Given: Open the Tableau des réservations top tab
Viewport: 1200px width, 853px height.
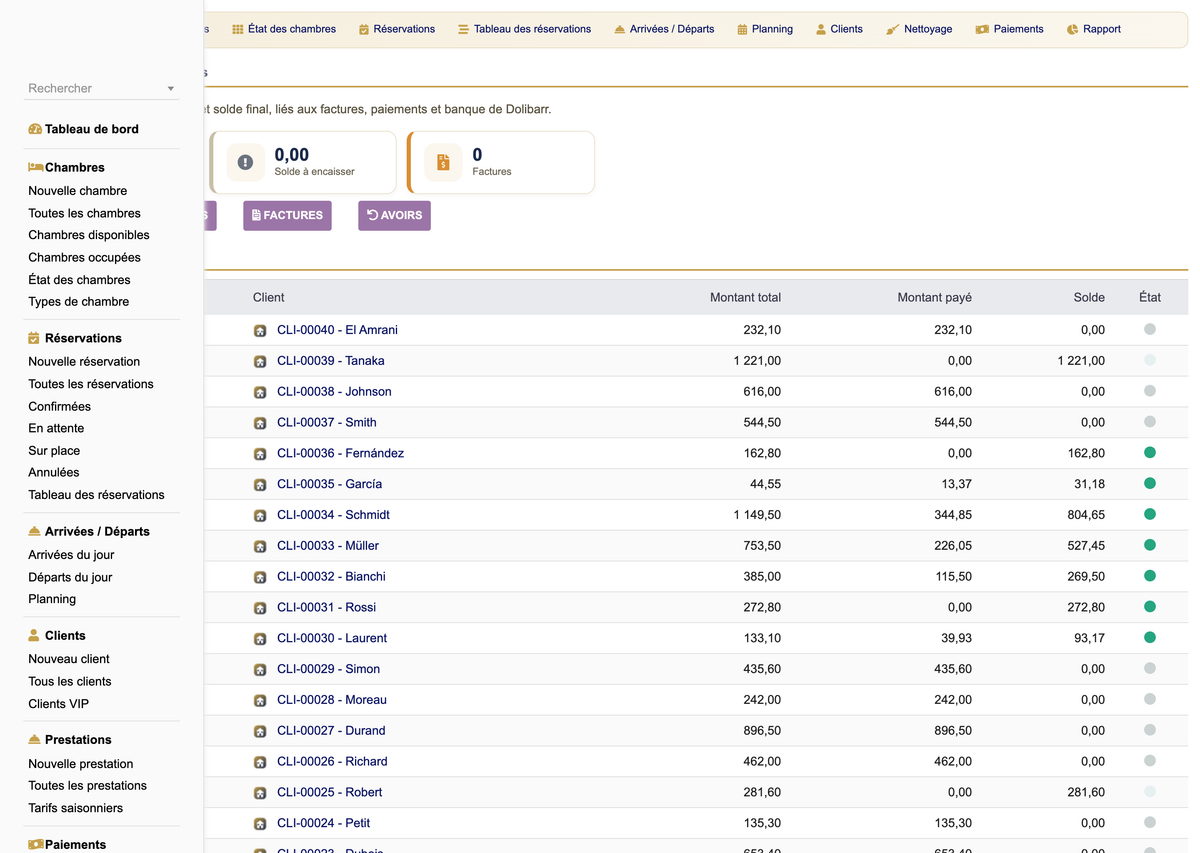Looking at the screenshot, I should click(x=524, y=29).
